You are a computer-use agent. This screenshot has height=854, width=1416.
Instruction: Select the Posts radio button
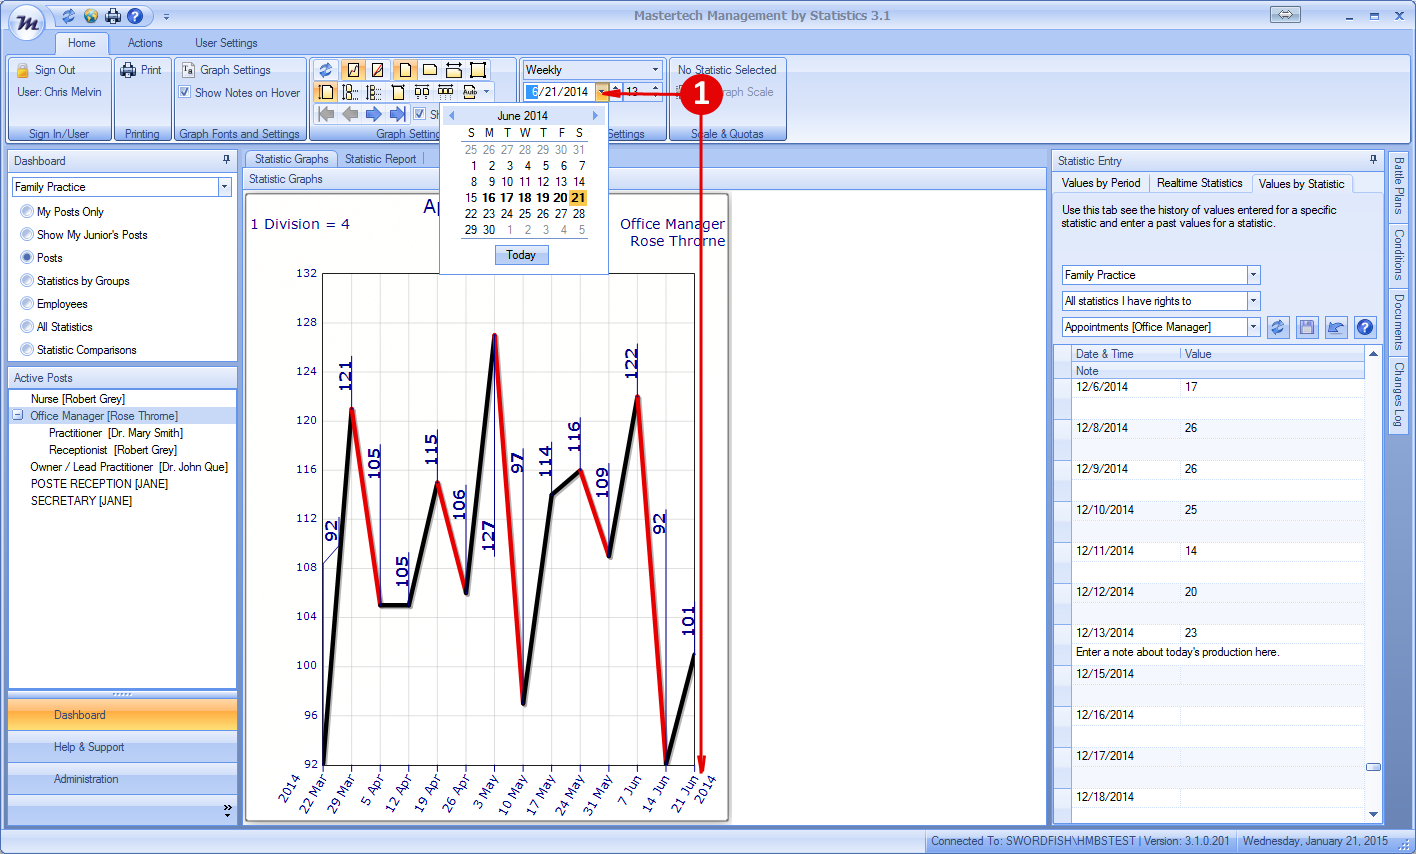(x=27, y=258)
